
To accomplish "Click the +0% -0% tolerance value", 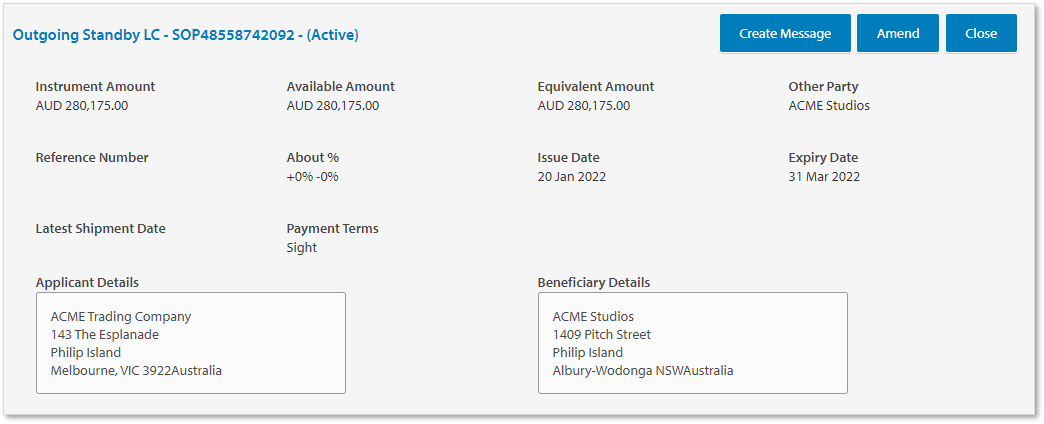I will 312,177.
